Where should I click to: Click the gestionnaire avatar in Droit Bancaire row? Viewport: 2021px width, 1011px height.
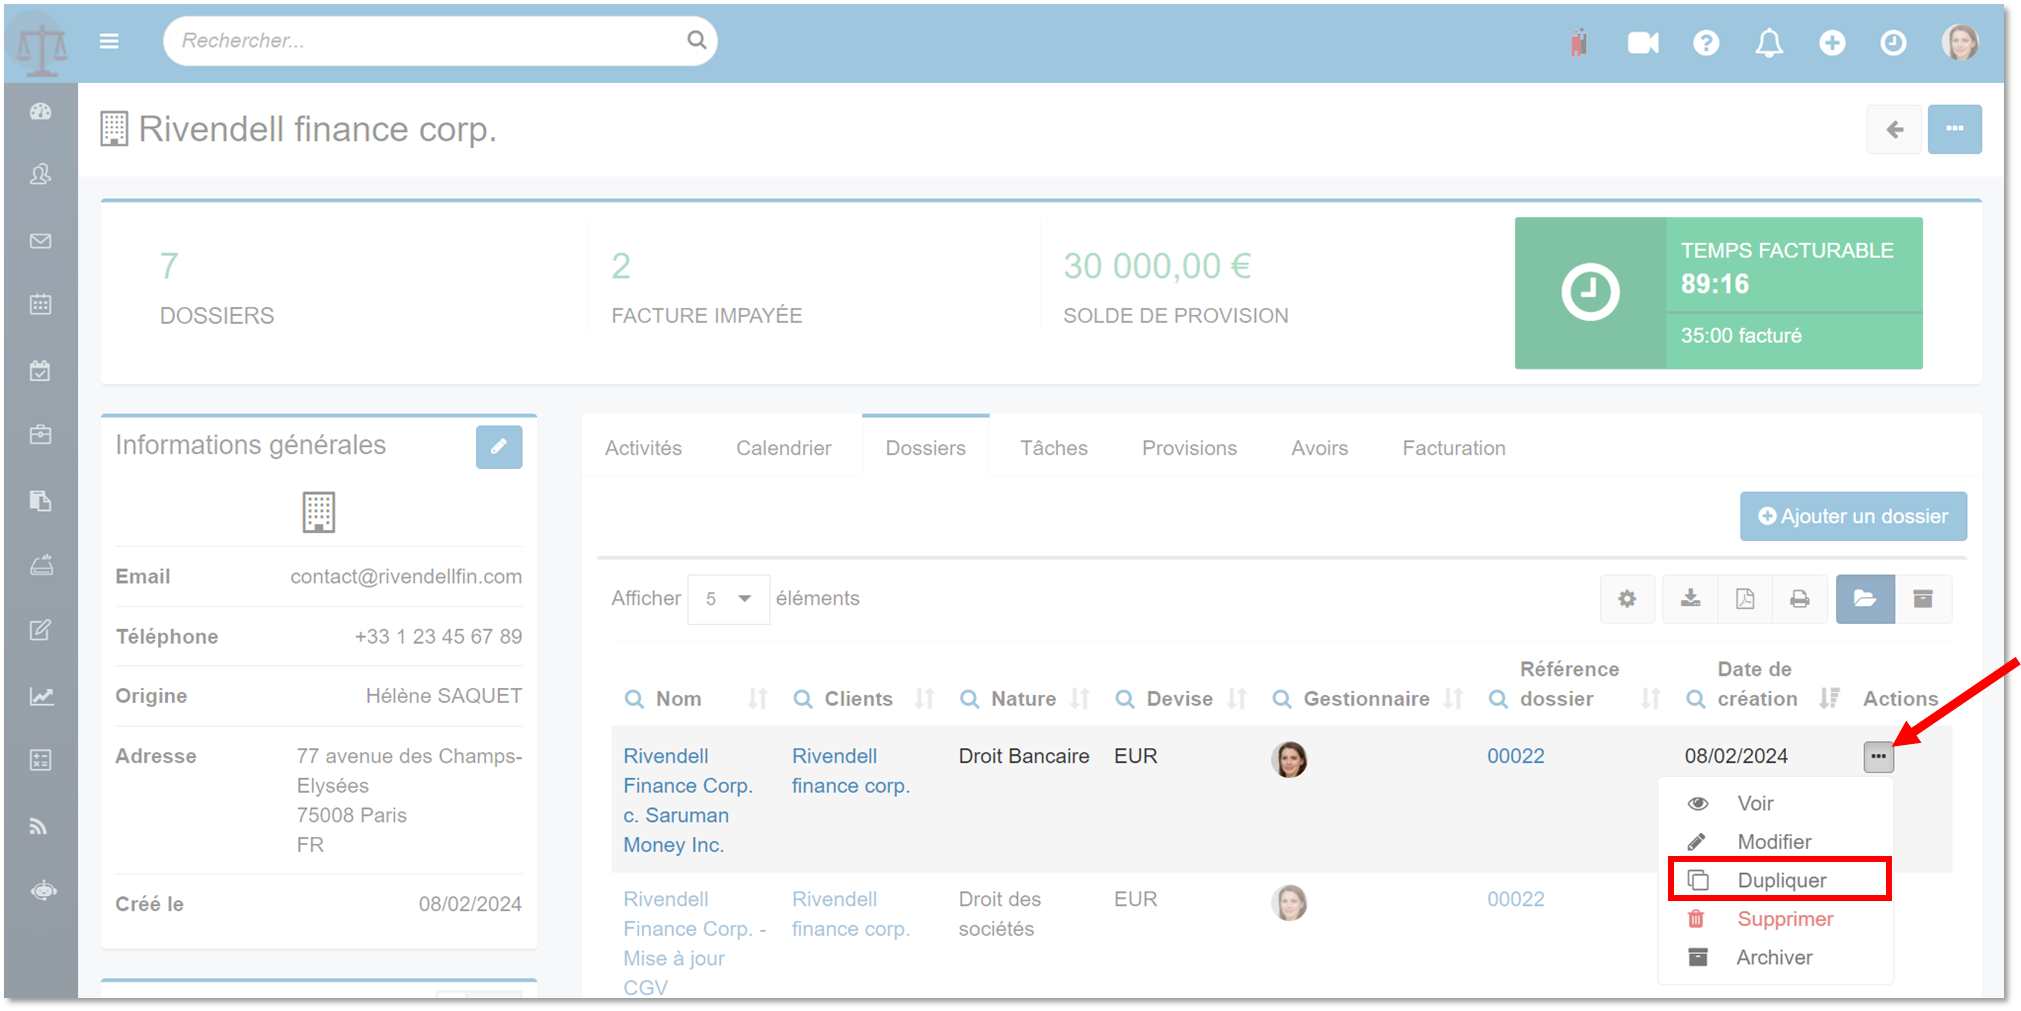[x=1289, y=760]
